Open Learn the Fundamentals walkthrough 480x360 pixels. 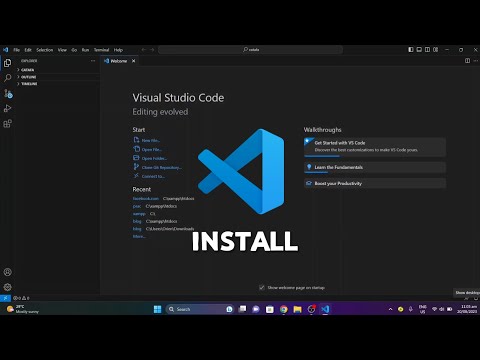375,167
